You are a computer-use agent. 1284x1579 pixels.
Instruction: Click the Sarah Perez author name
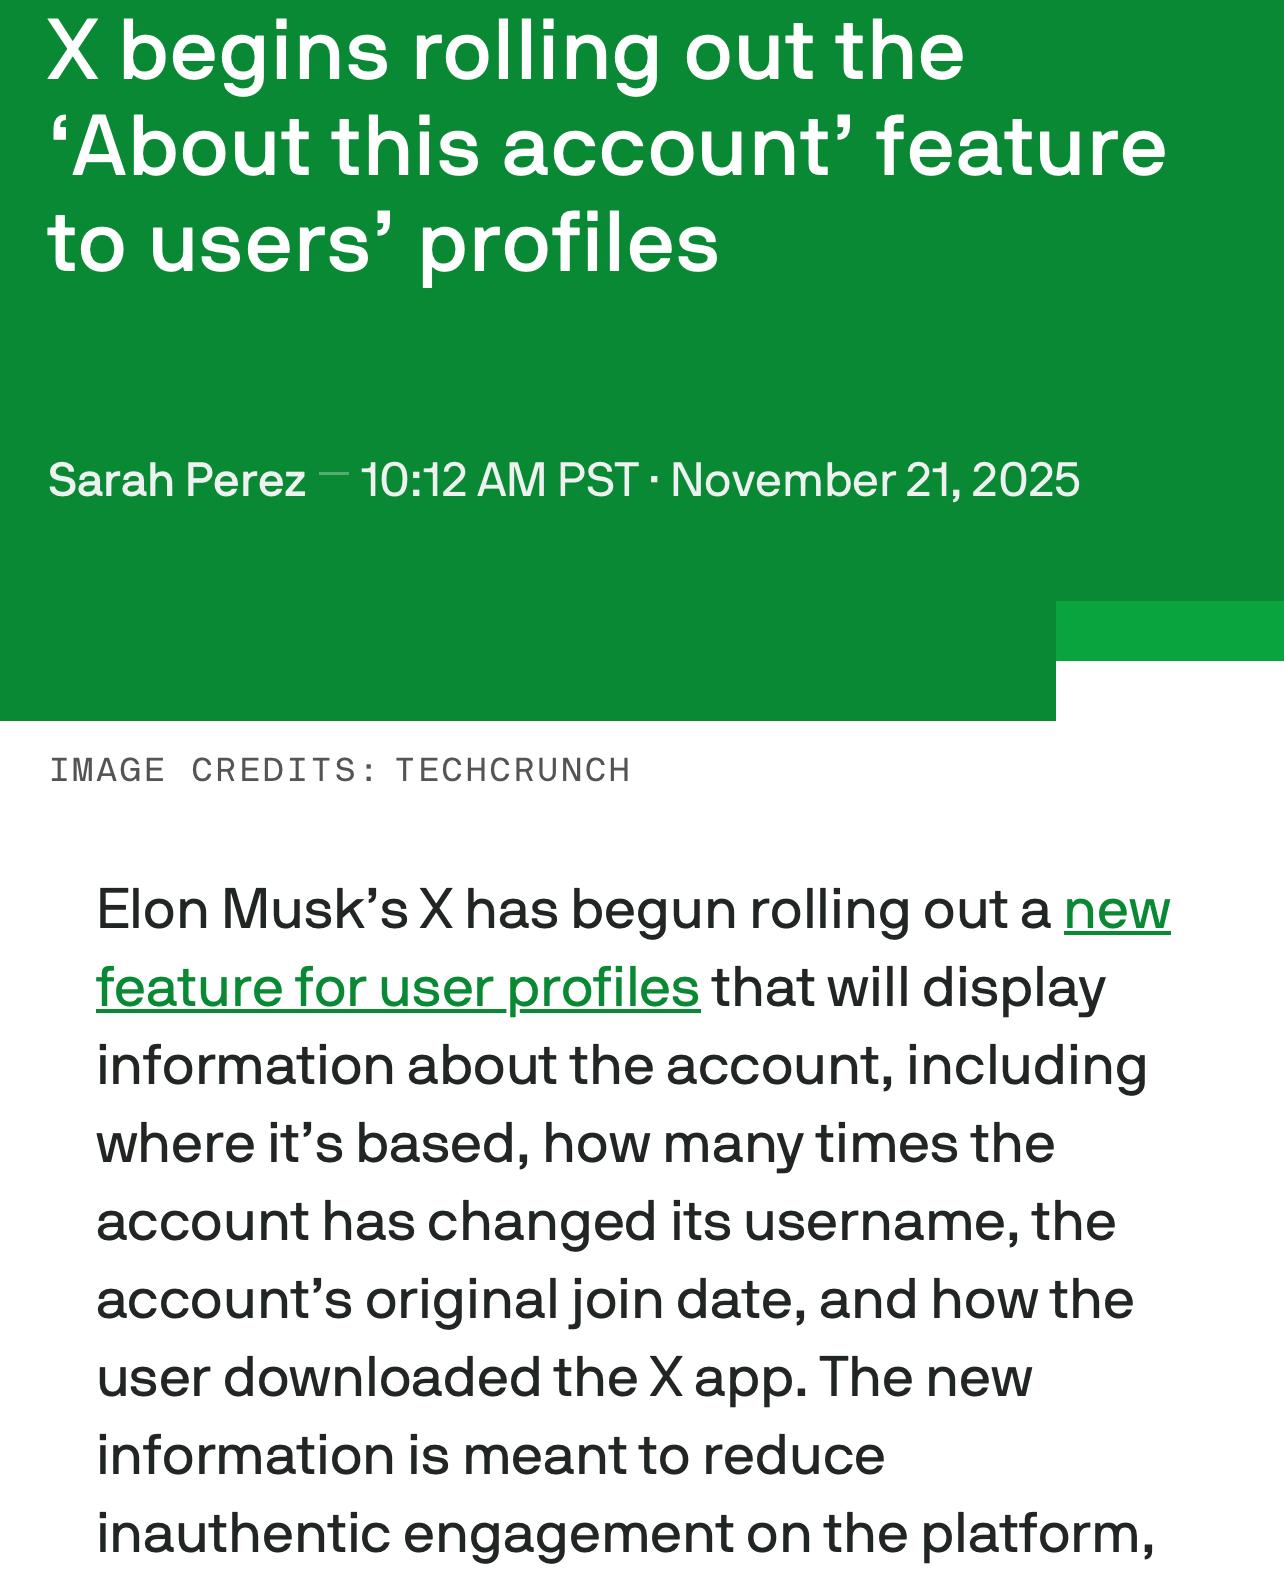[x=177, y=480]
